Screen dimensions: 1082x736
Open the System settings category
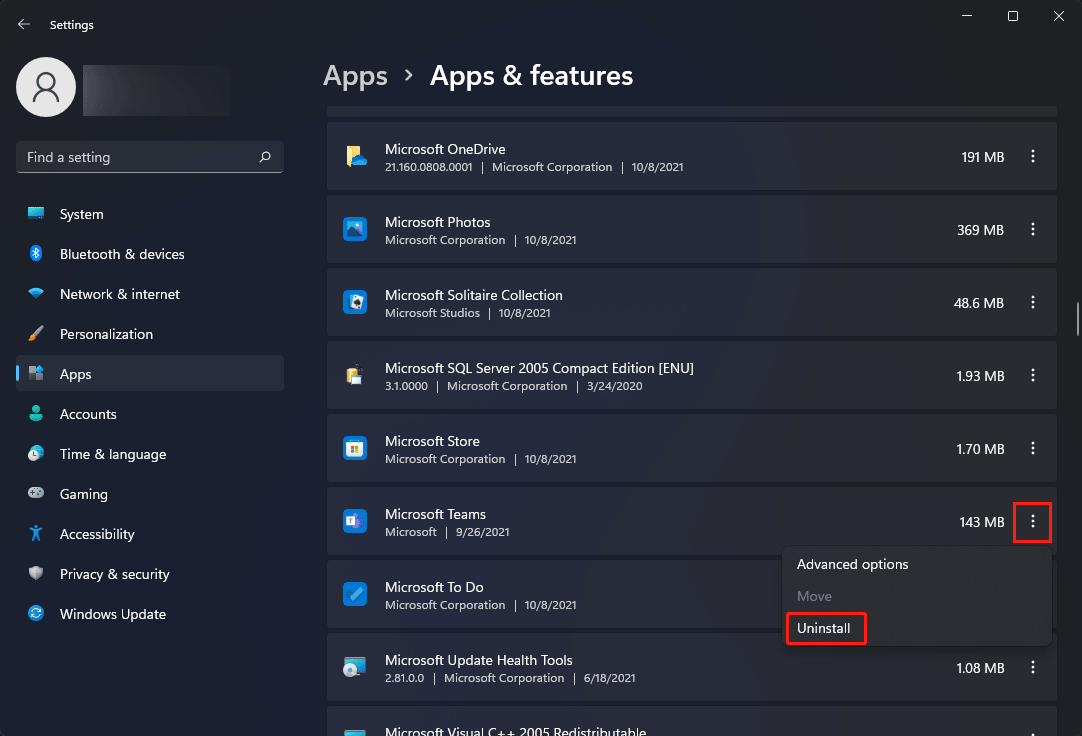pyautogui.click(x=150, y=214)
